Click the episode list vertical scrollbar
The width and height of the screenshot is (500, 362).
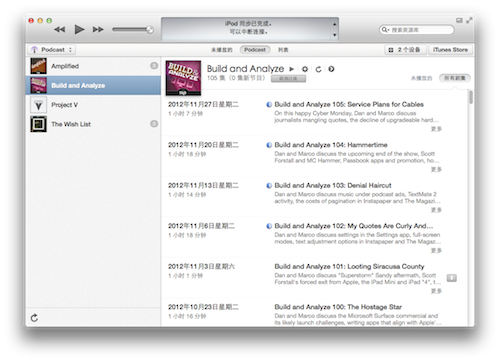(x=471, y=97)
